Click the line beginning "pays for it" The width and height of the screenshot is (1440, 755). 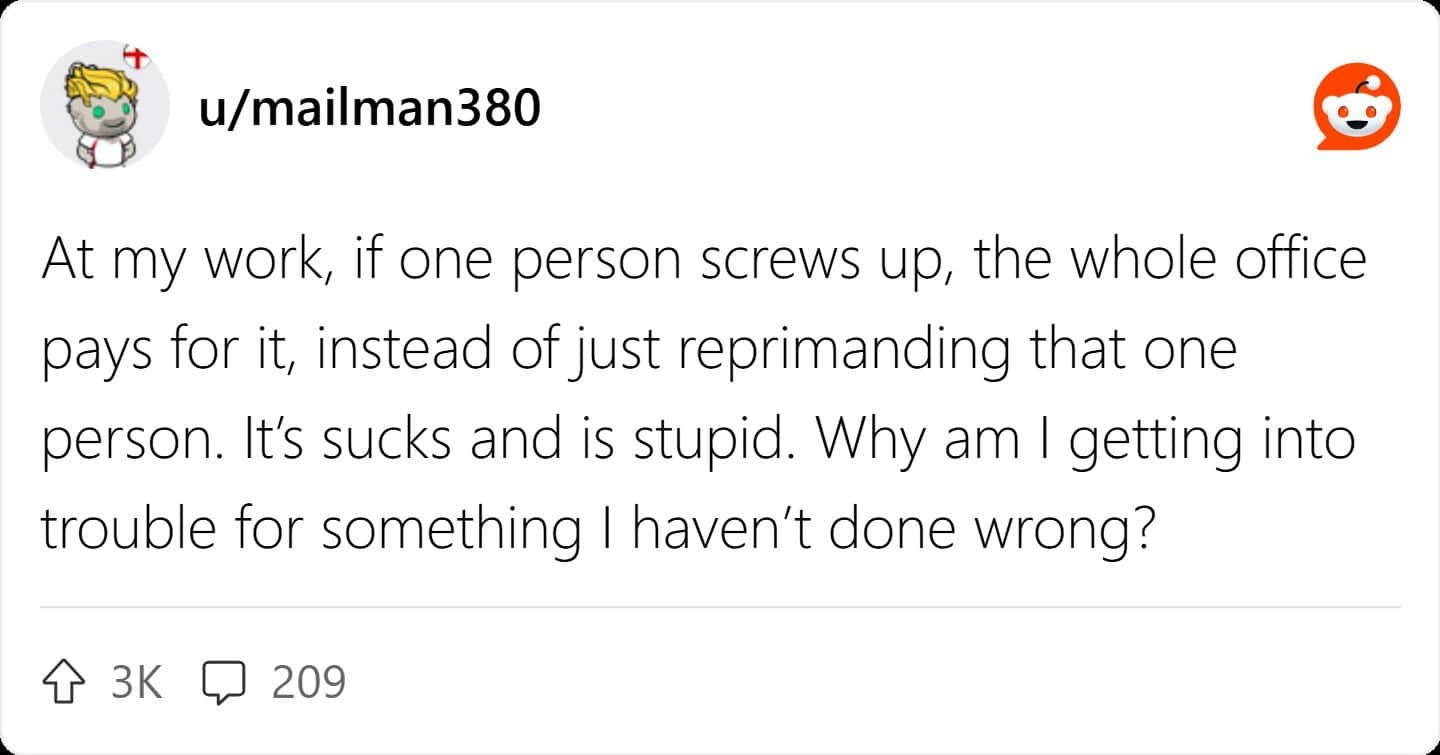pos(640,349)
